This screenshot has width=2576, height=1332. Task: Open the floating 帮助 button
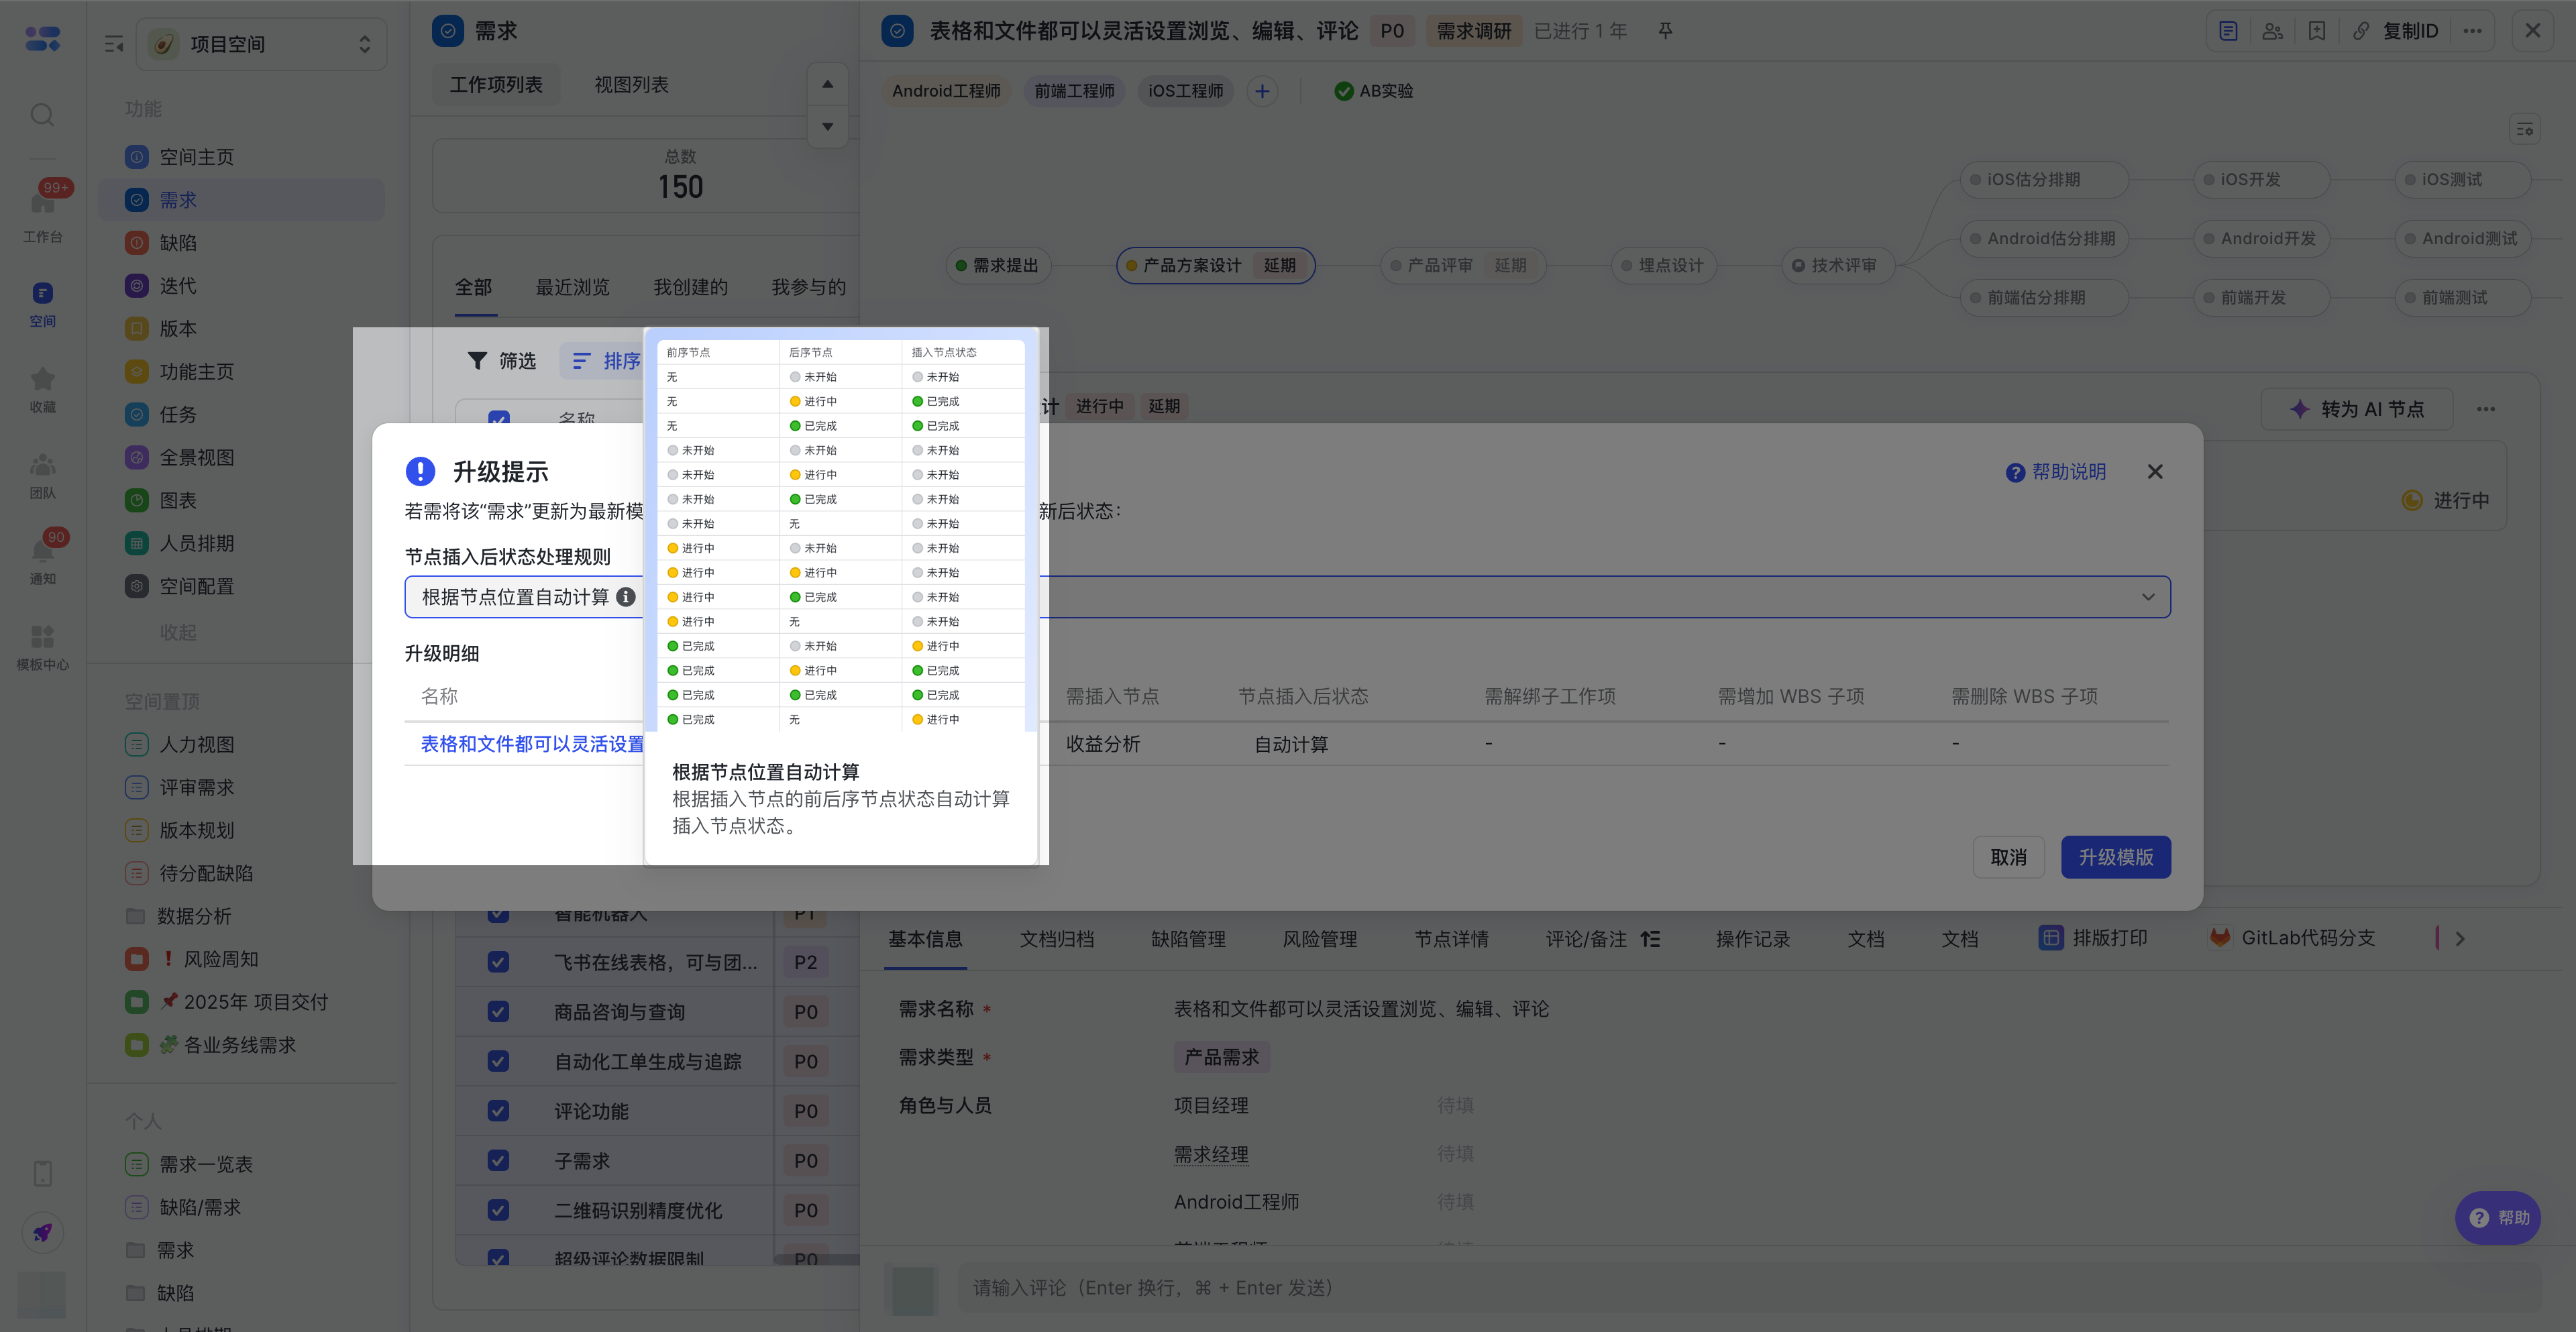pyautogui.click(x=2498, y=1218)
